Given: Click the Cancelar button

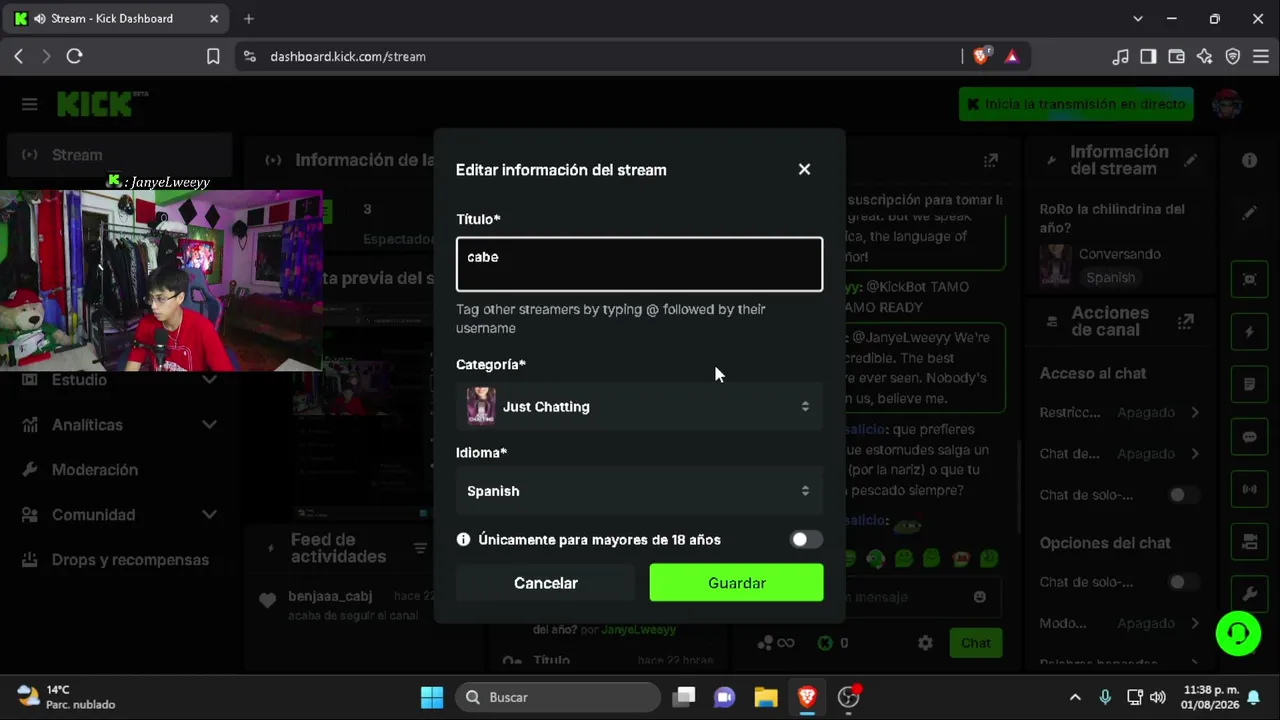Looking at the screenshot, I should click(x=546, y=583).
